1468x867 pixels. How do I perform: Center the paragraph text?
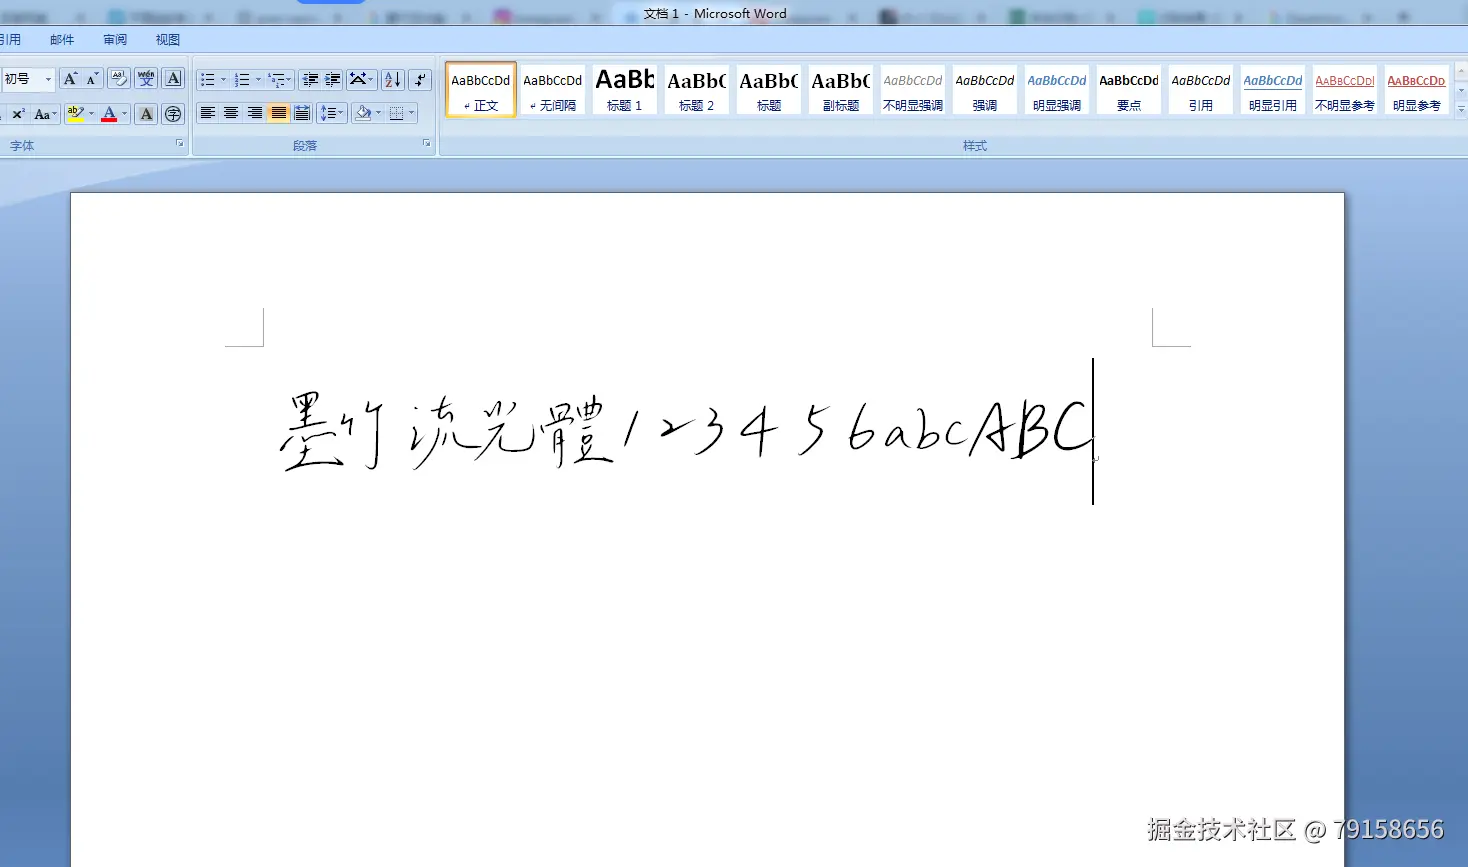tap(231, 114)
